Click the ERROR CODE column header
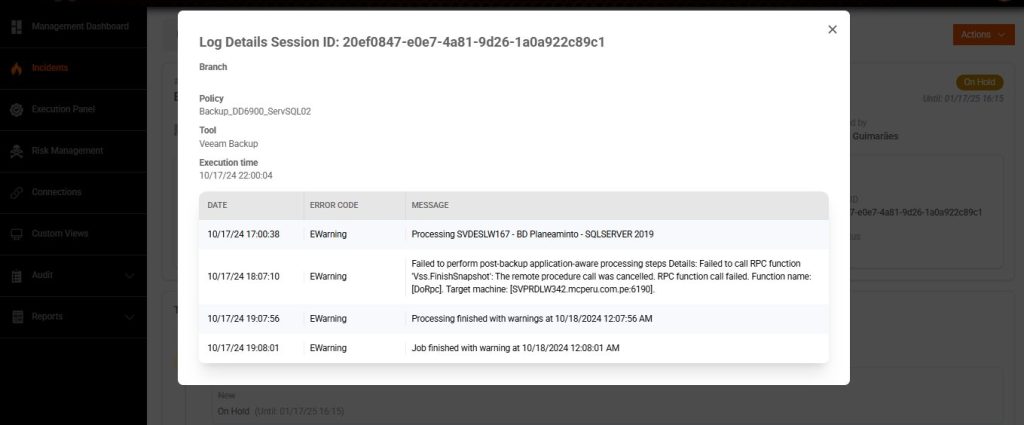 coord(334,205)
